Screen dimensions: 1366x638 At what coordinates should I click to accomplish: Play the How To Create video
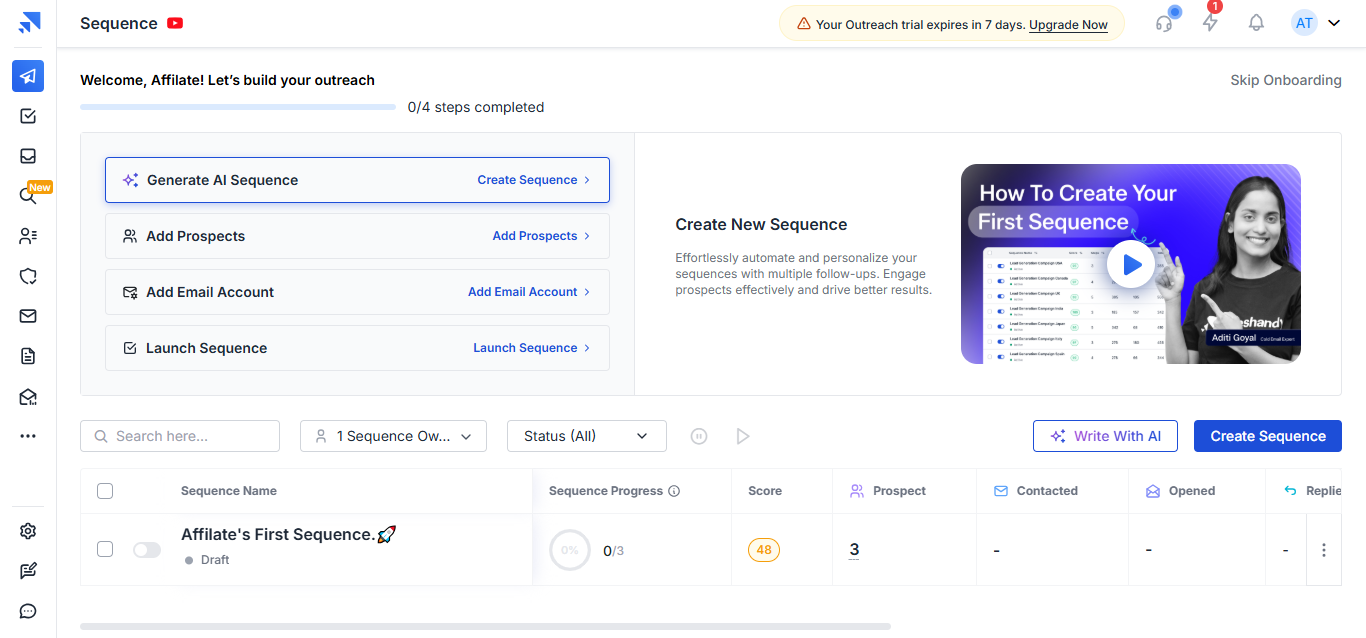1131,264
